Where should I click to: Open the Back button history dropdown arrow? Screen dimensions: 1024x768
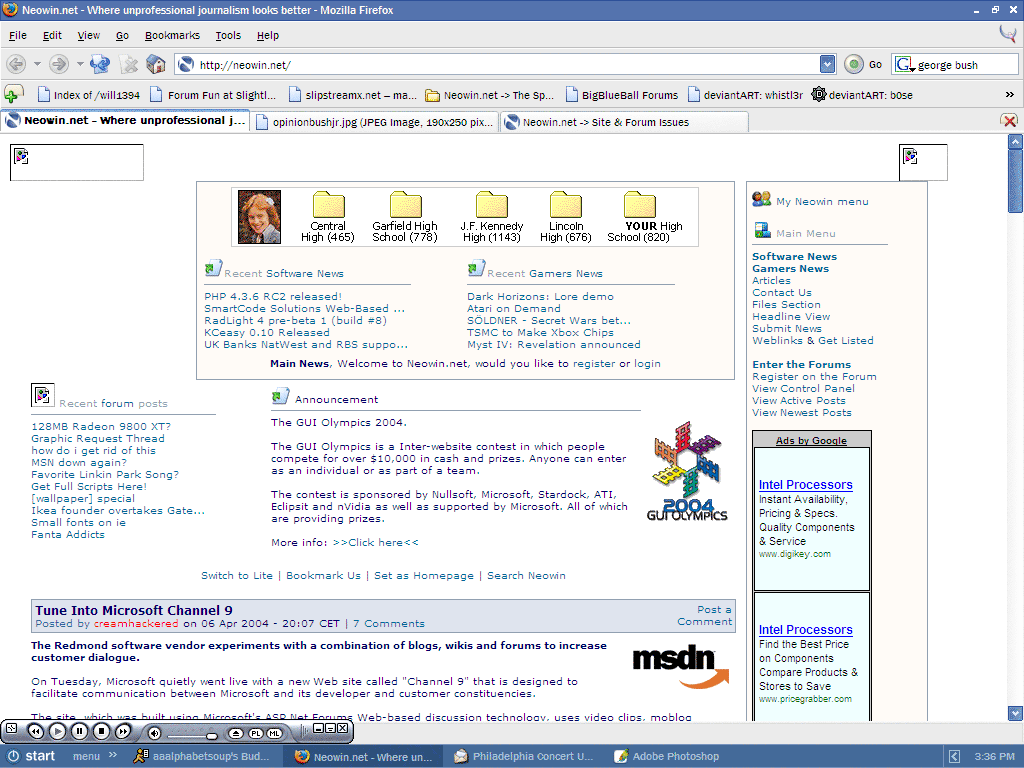pos(37,64)
